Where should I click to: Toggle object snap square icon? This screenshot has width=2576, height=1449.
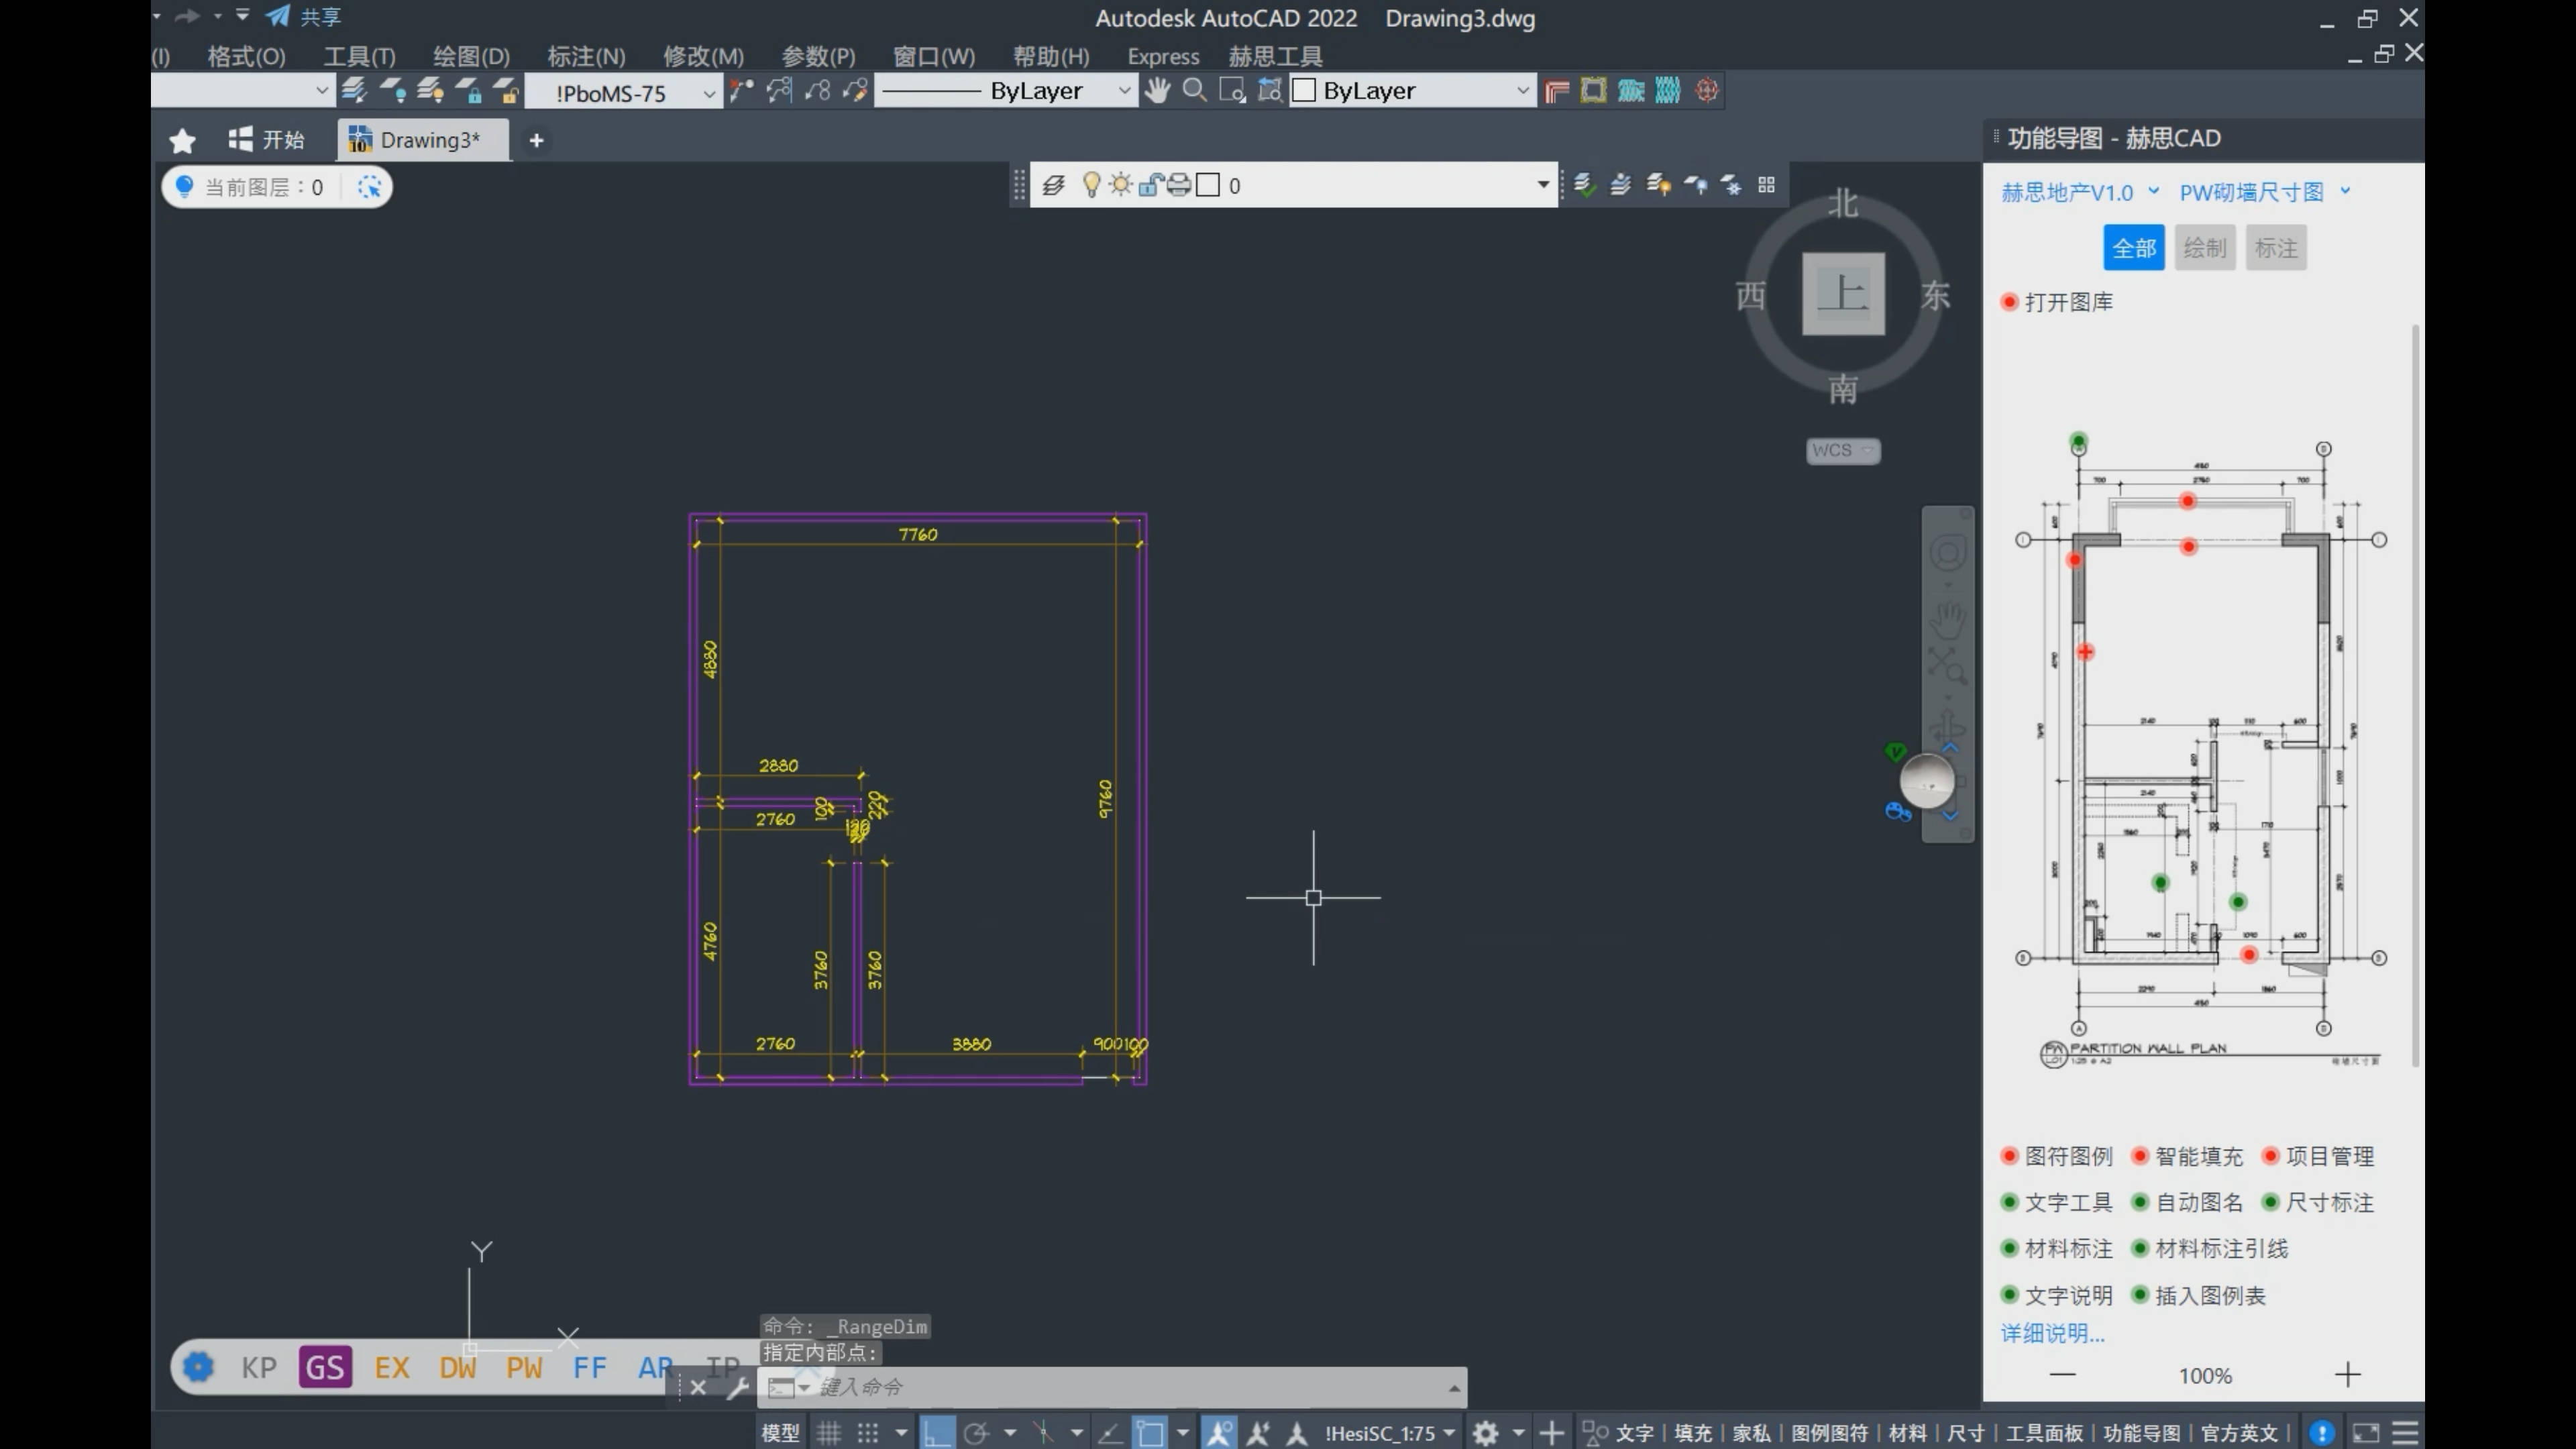(x=1150, y=1433)
